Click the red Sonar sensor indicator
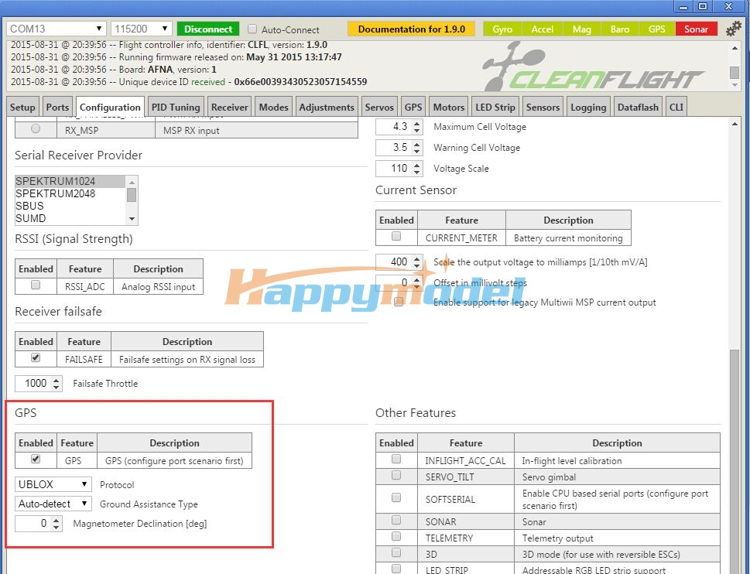 (x=696, y=29)
